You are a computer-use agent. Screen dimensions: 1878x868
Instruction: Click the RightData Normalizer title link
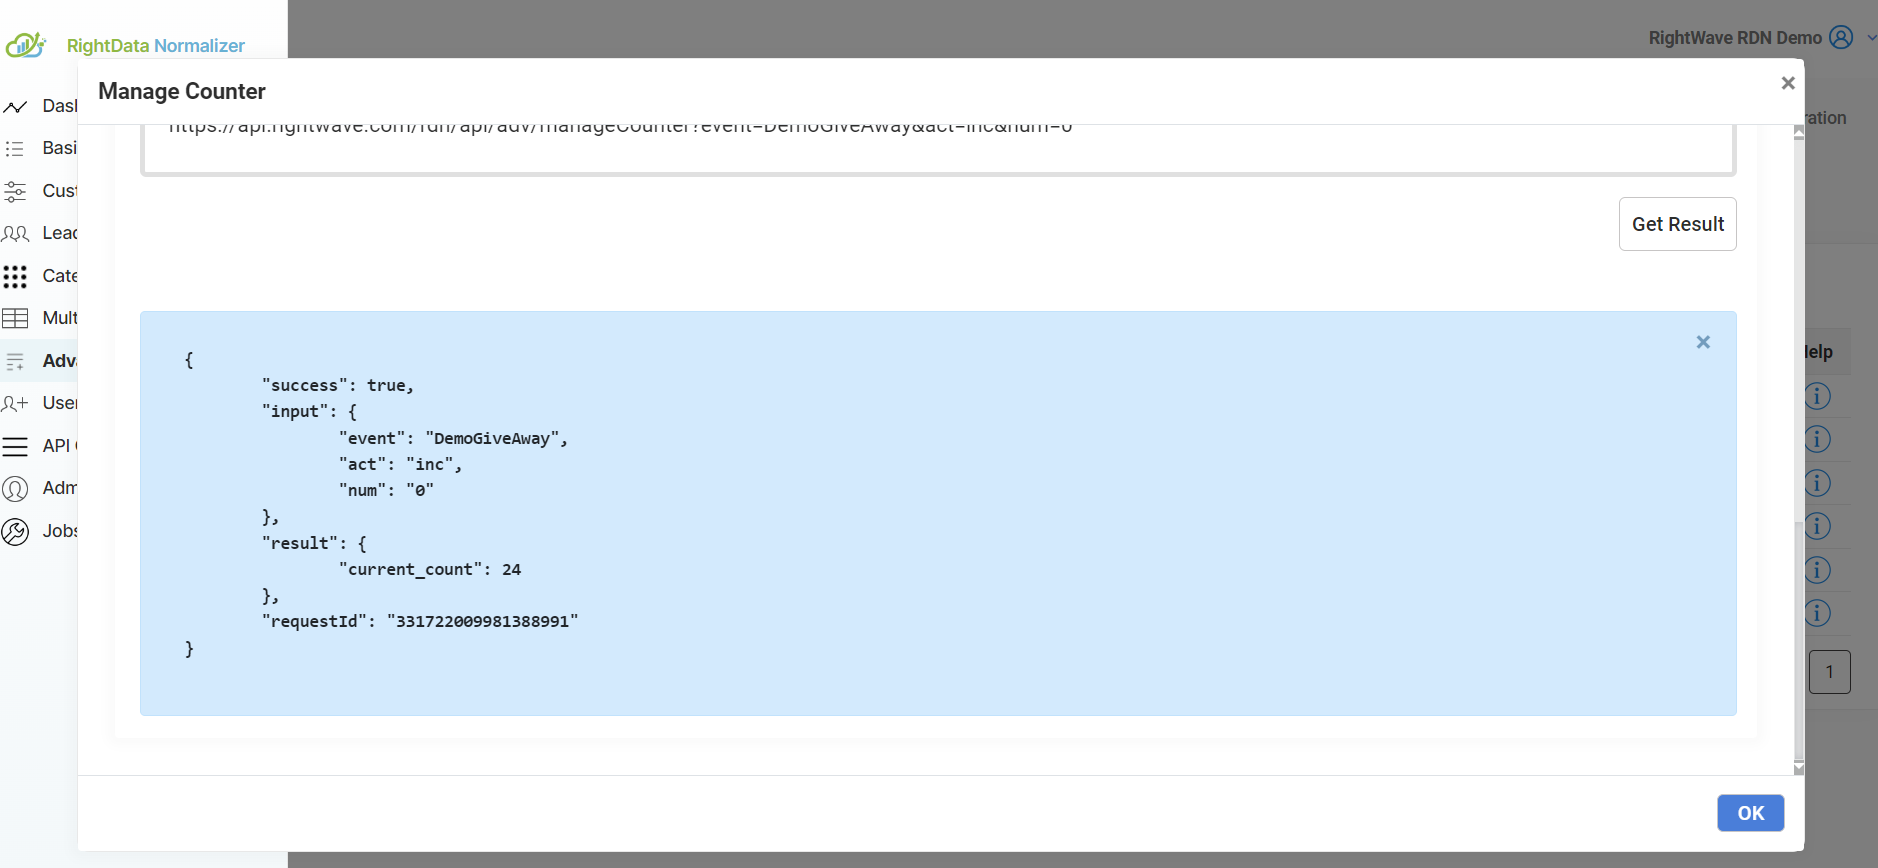coord(155,46)
